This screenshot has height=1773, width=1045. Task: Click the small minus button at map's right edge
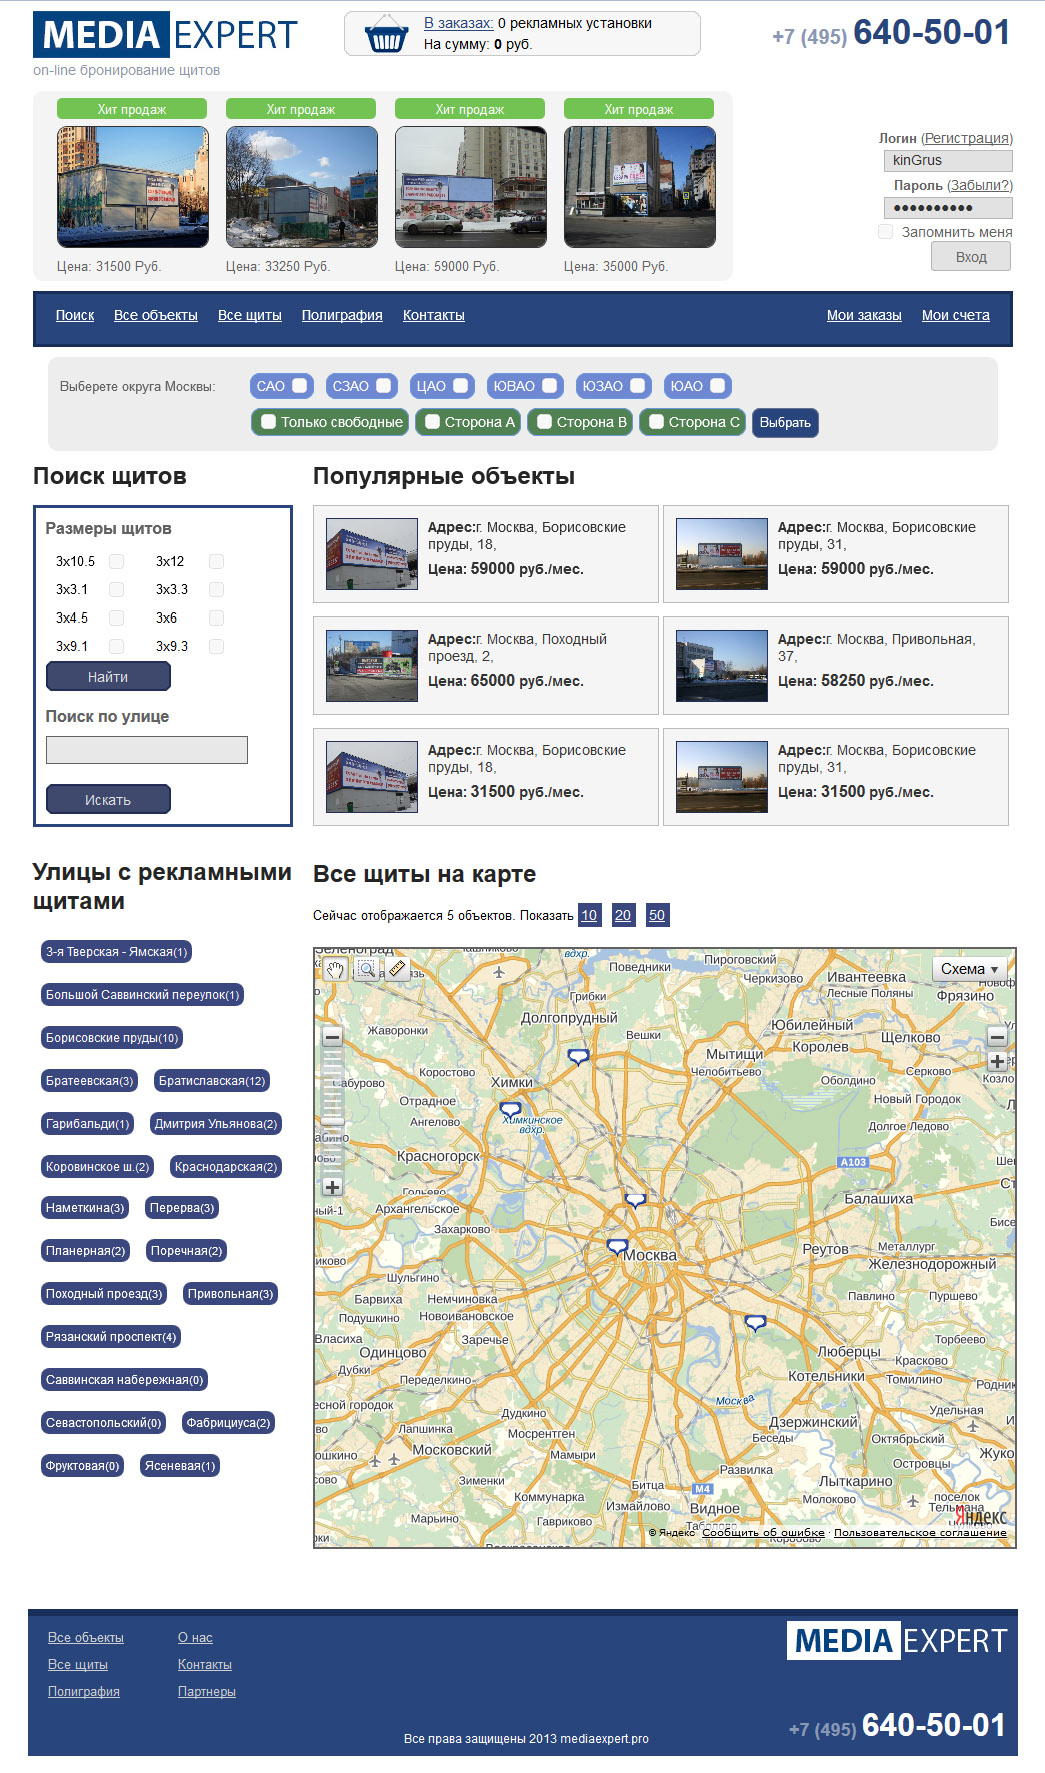click(x=997, y=1036)
